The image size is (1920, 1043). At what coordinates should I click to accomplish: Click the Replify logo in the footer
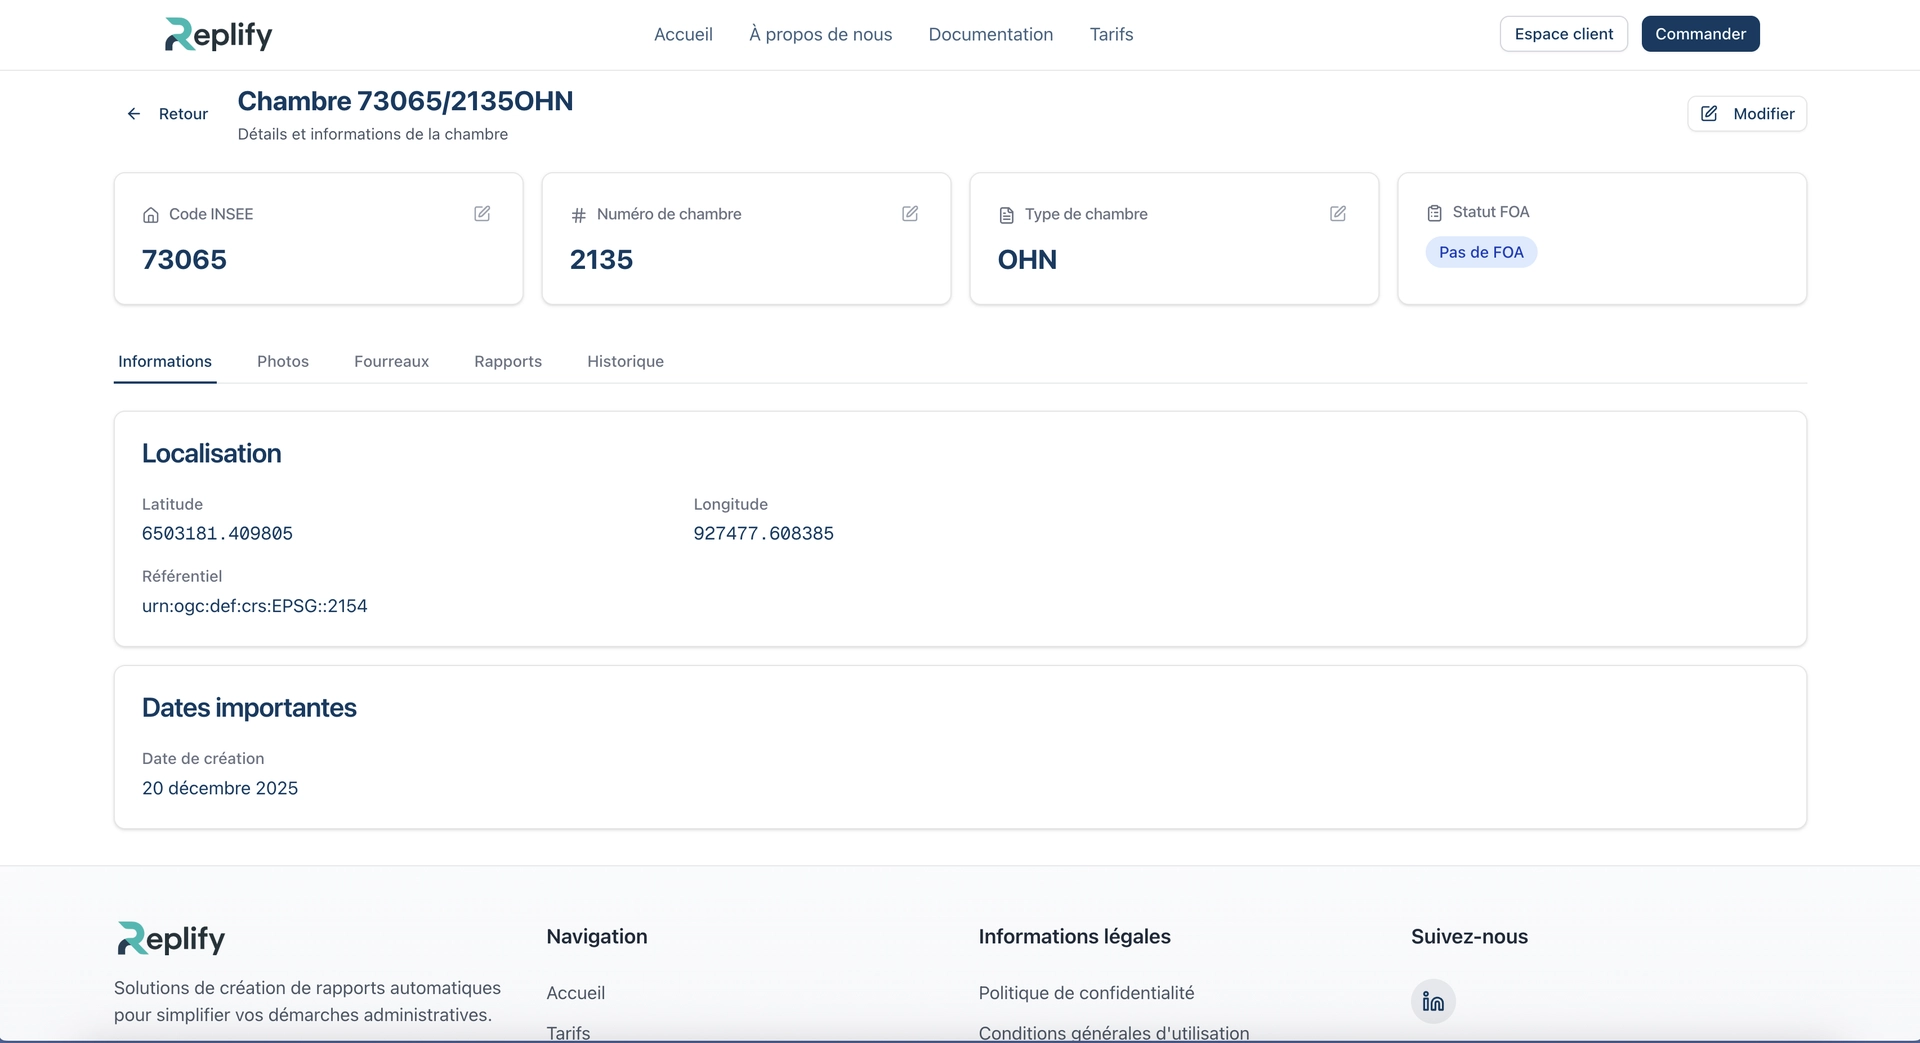pyautogui.click(x=171, y=938)
